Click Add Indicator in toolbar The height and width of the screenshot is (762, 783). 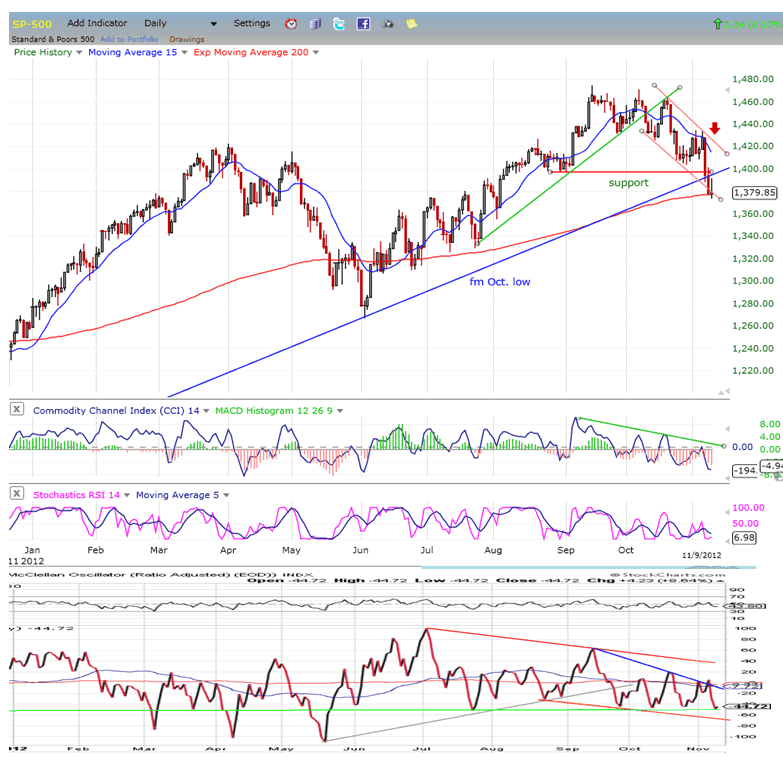click(x=96, y=23)
